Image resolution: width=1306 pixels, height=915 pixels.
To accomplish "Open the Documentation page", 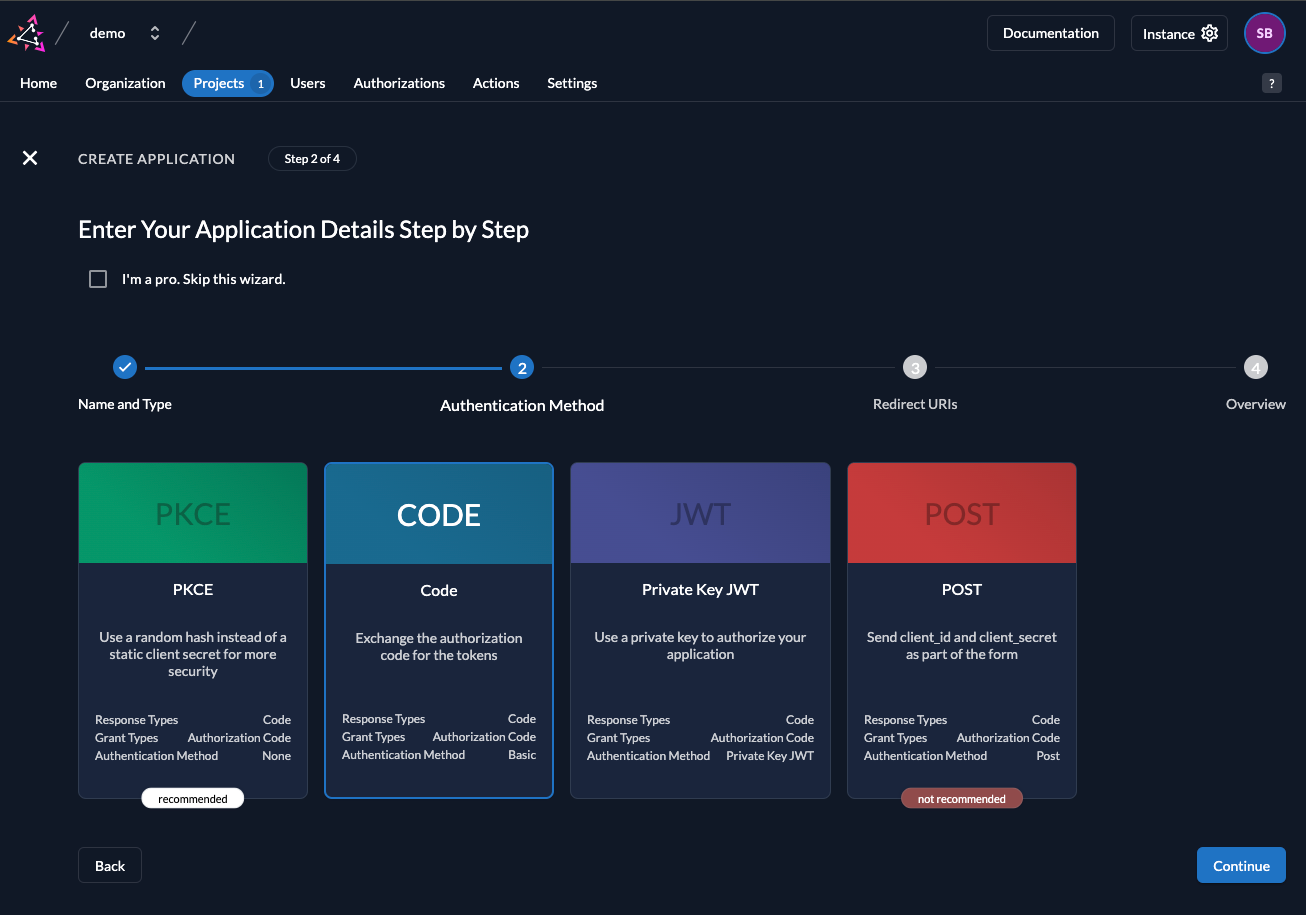I will click(x=1050, y=32).
